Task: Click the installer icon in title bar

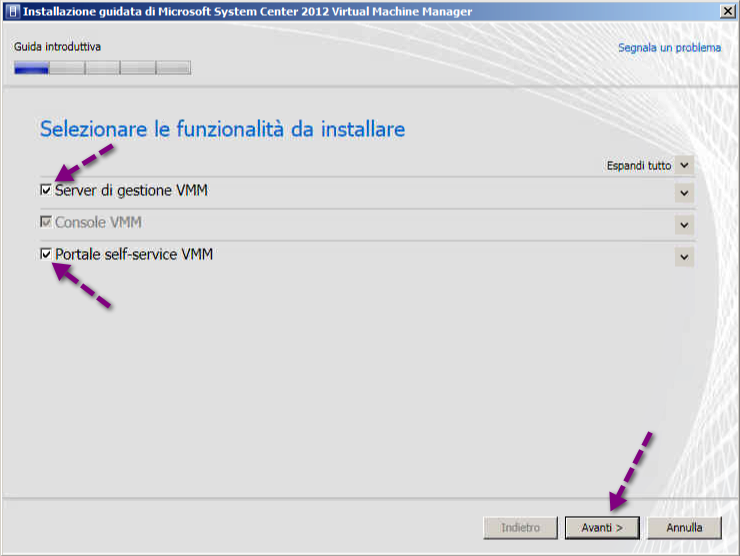Action: point(13,11)
